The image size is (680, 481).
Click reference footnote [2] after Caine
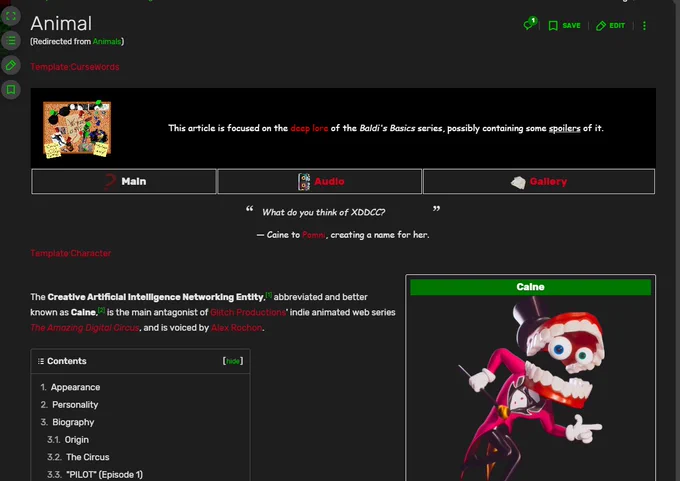point(101,310)
